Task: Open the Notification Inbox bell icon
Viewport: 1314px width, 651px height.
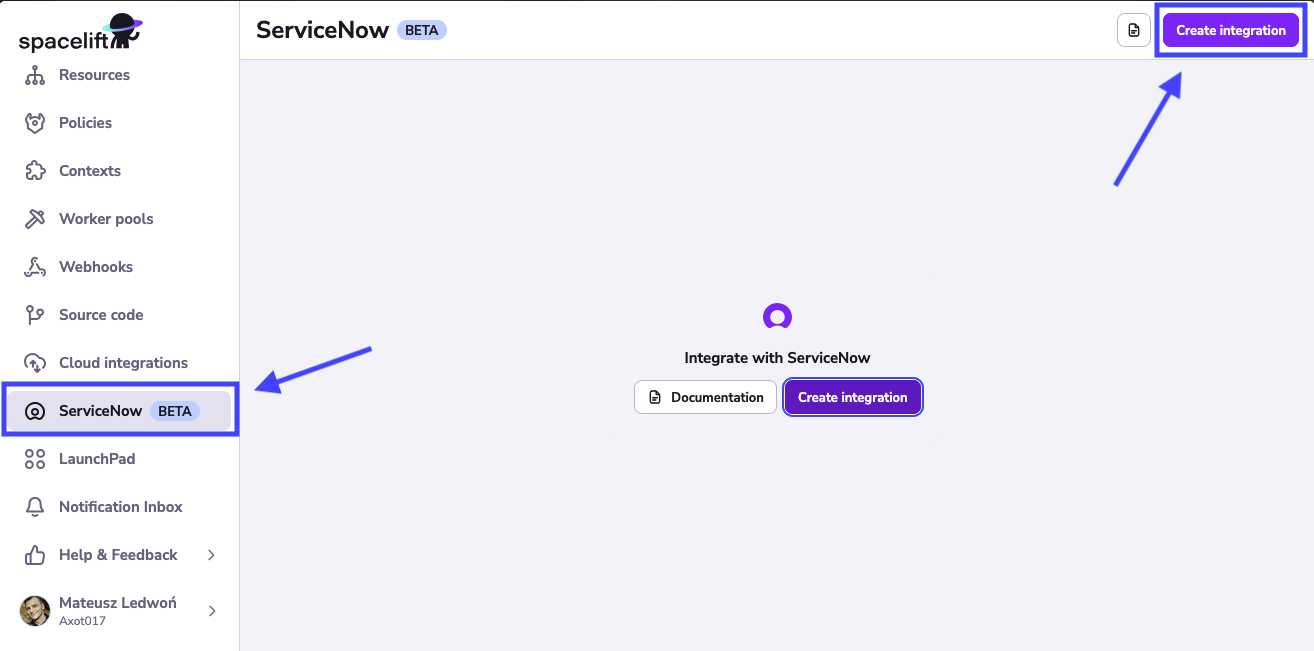Action: (35, 506)
